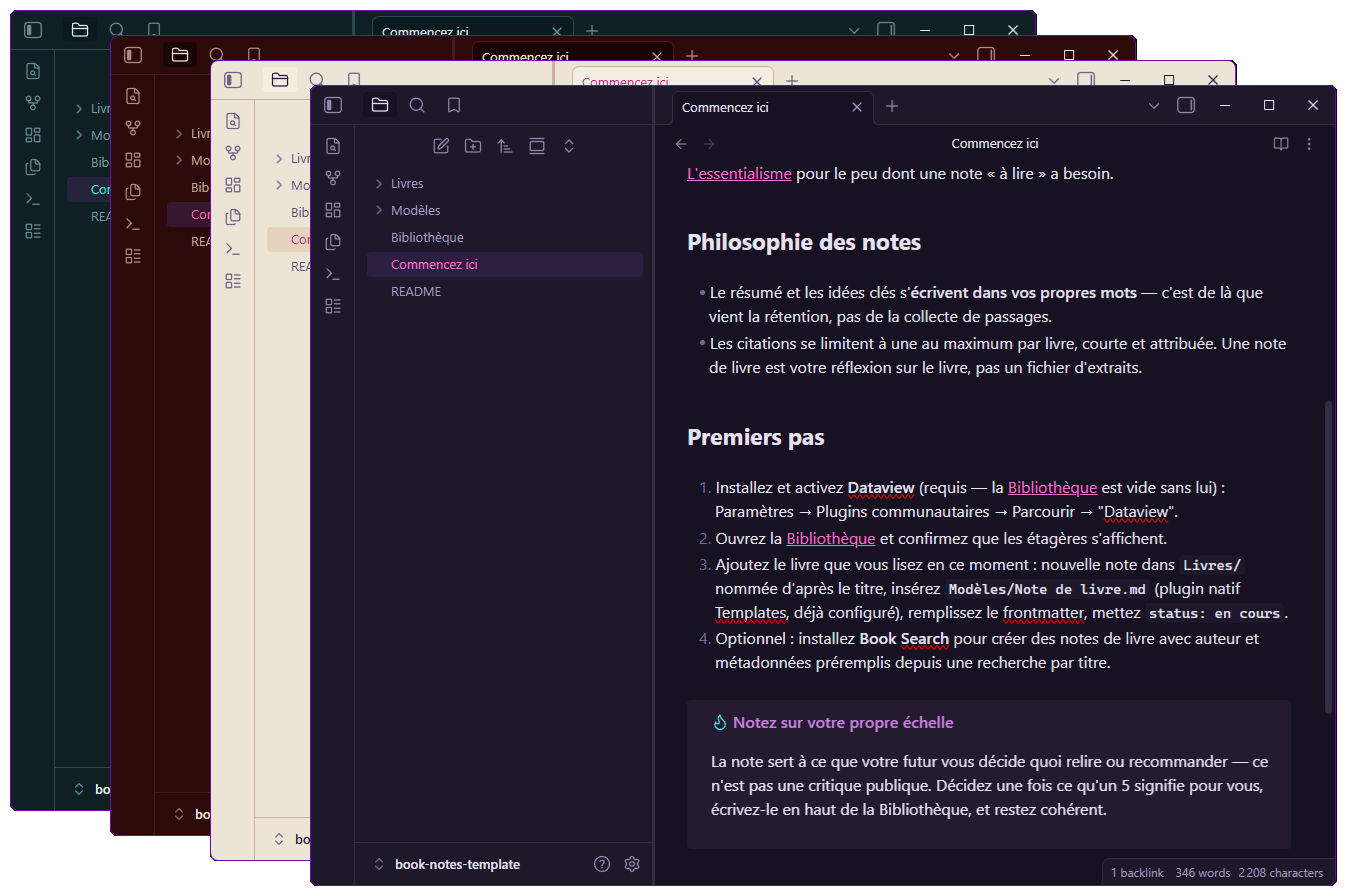Click the New note icon in the file explorer
The height and width of the screenshot is (896, 1347).
[x=441, y=146]
